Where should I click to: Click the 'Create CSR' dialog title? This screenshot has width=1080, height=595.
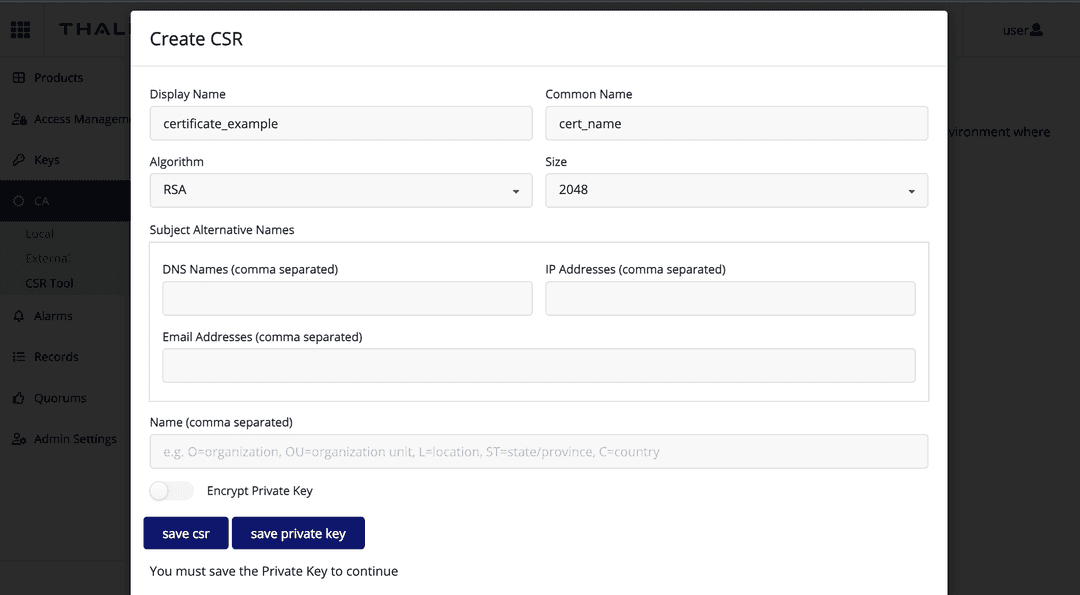(196, 39)
